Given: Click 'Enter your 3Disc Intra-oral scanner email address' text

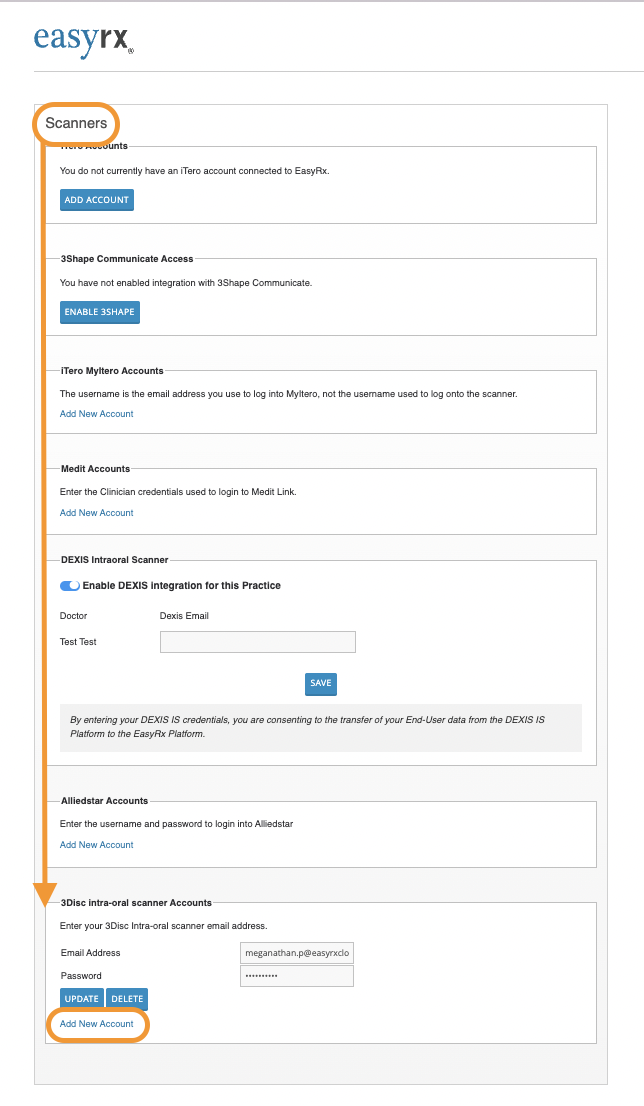Looking at the screenshot, I should [164, 926].
